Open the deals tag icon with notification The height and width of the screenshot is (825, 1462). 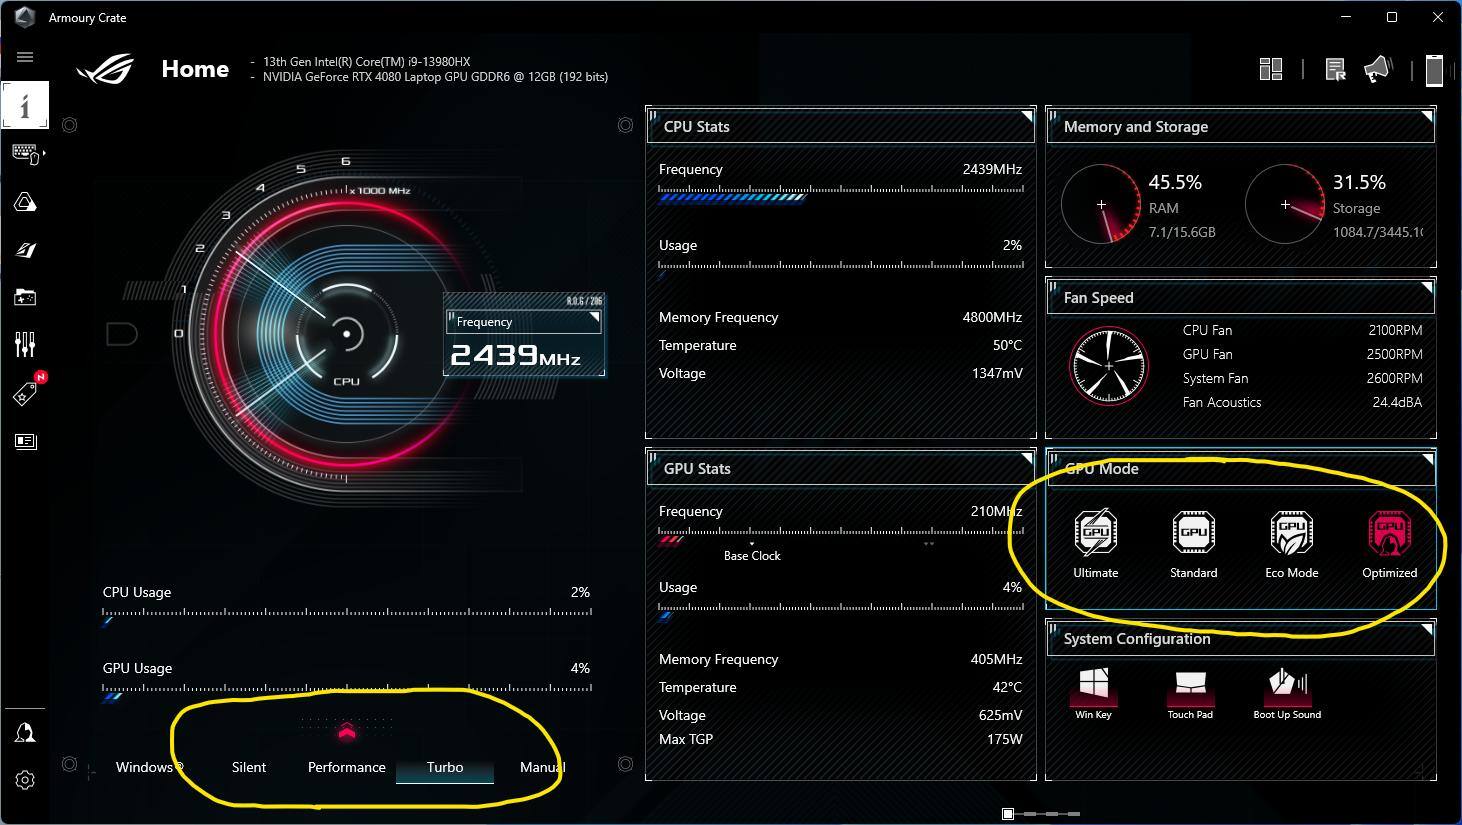click(x=25, y=394)
